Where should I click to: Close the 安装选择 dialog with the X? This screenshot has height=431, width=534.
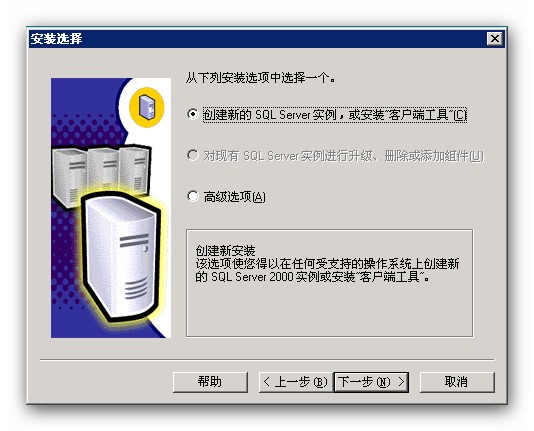pos(494,38)
